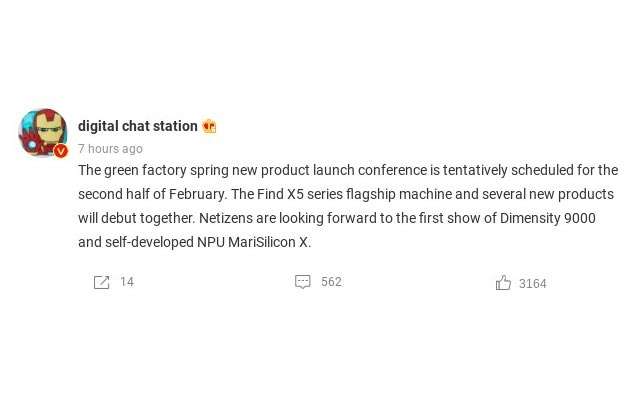
Task: Like the post with the thumbs-up icon
Action: coord(503,283)
